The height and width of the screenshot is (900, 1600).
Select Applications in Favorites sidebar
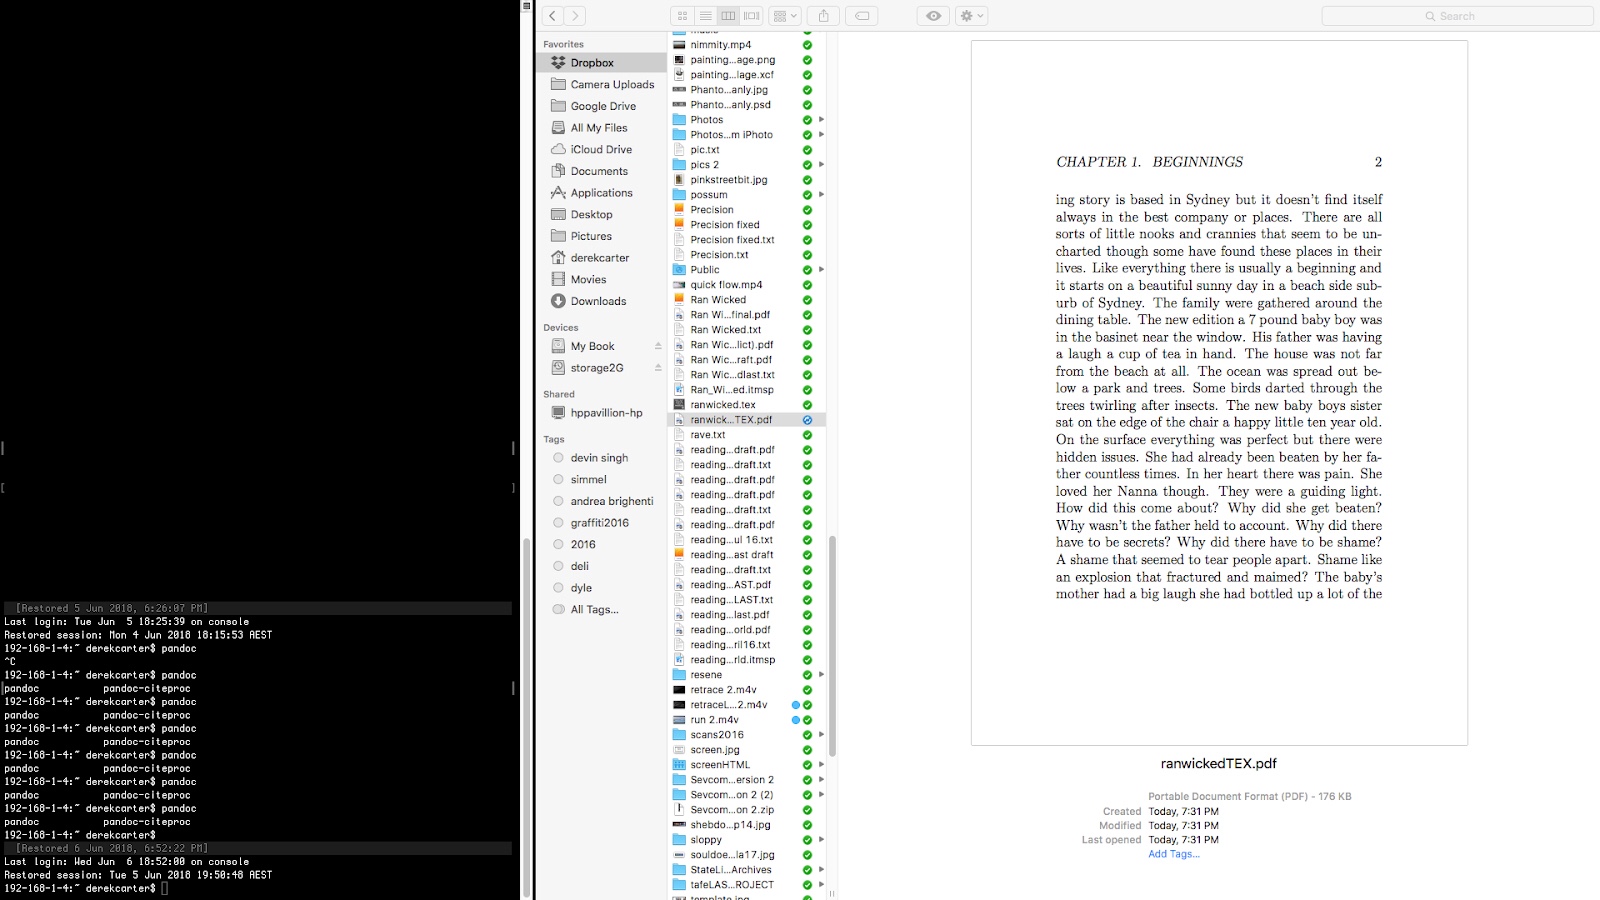[601, 193]
